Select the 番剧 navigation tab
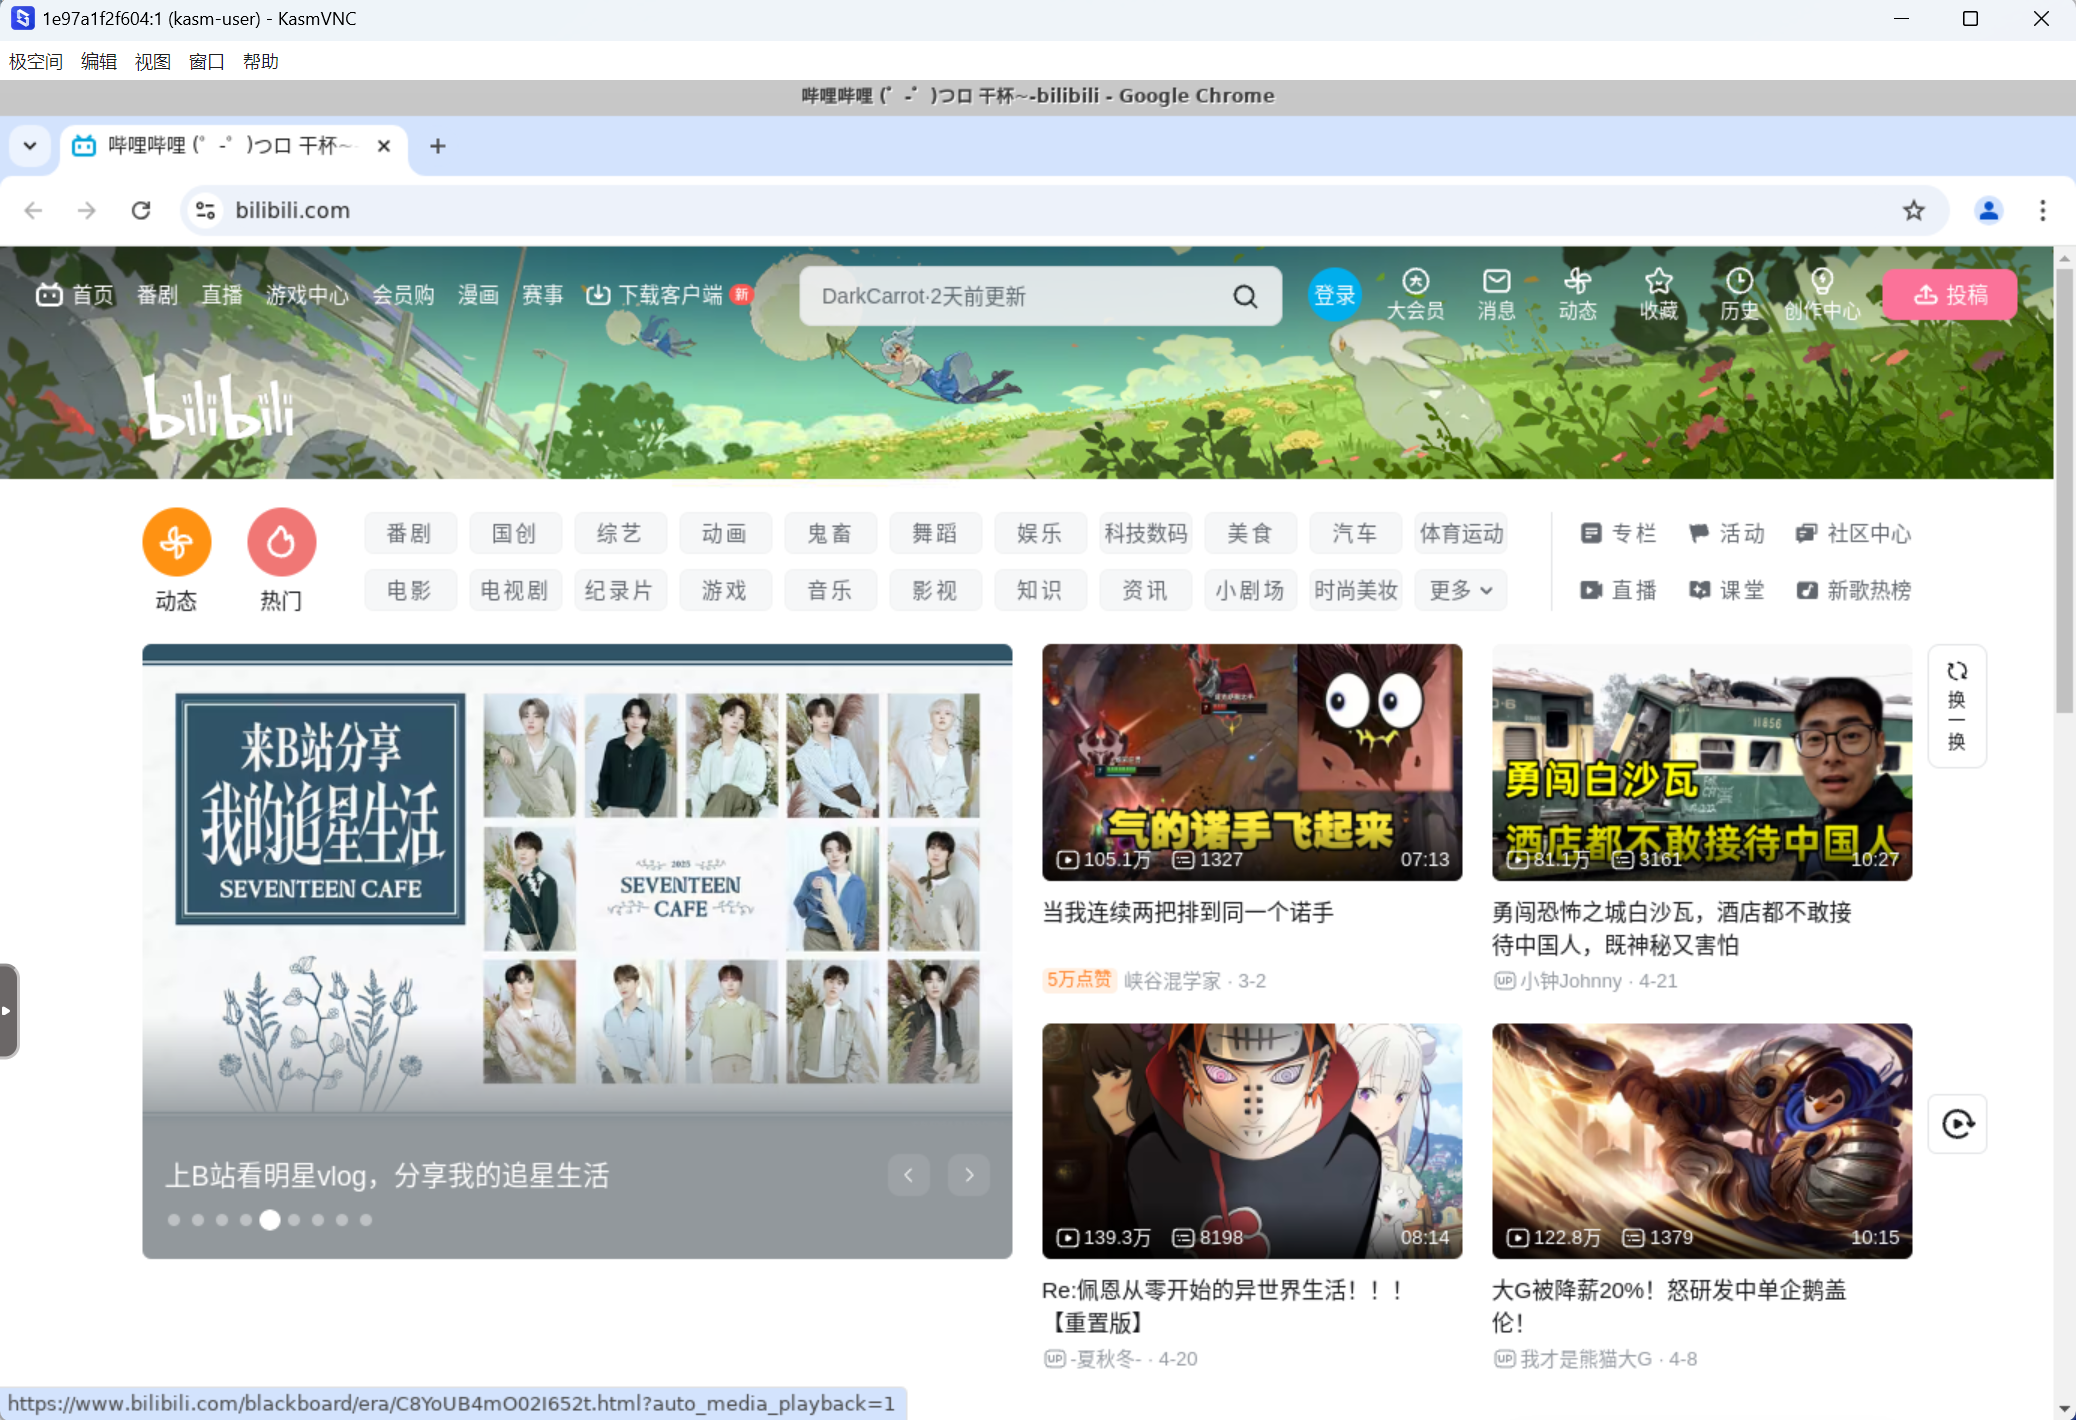This screenshot has width=2076, height=1420. pos(157,295)
